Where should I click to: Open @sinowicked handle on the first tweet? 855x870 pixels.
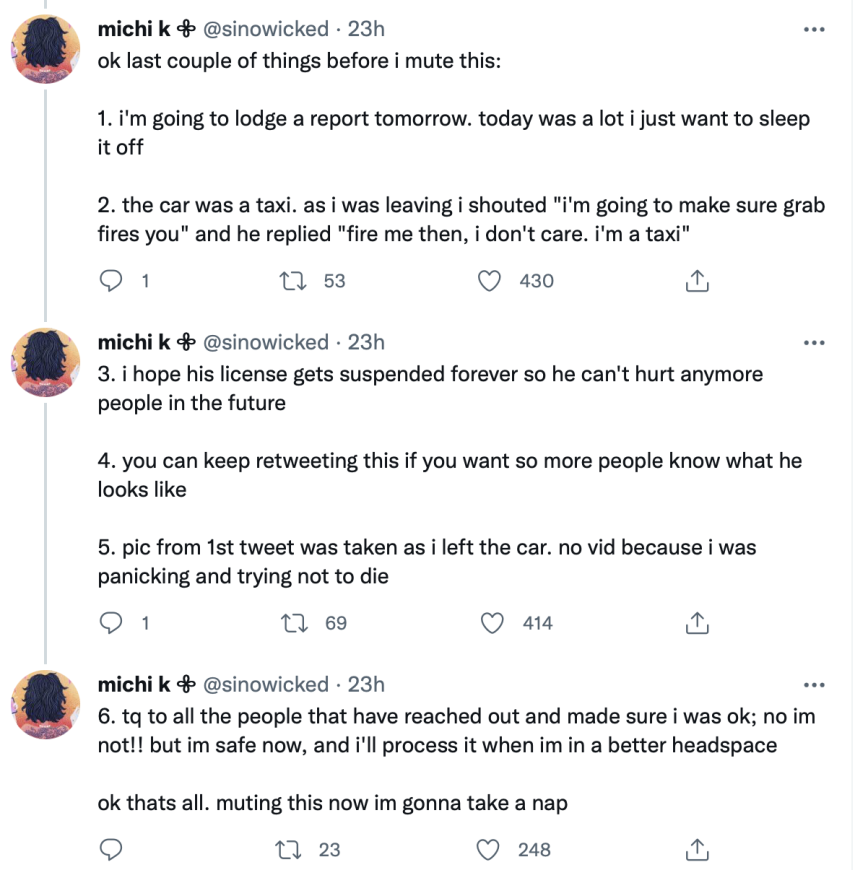pos(266,29)
